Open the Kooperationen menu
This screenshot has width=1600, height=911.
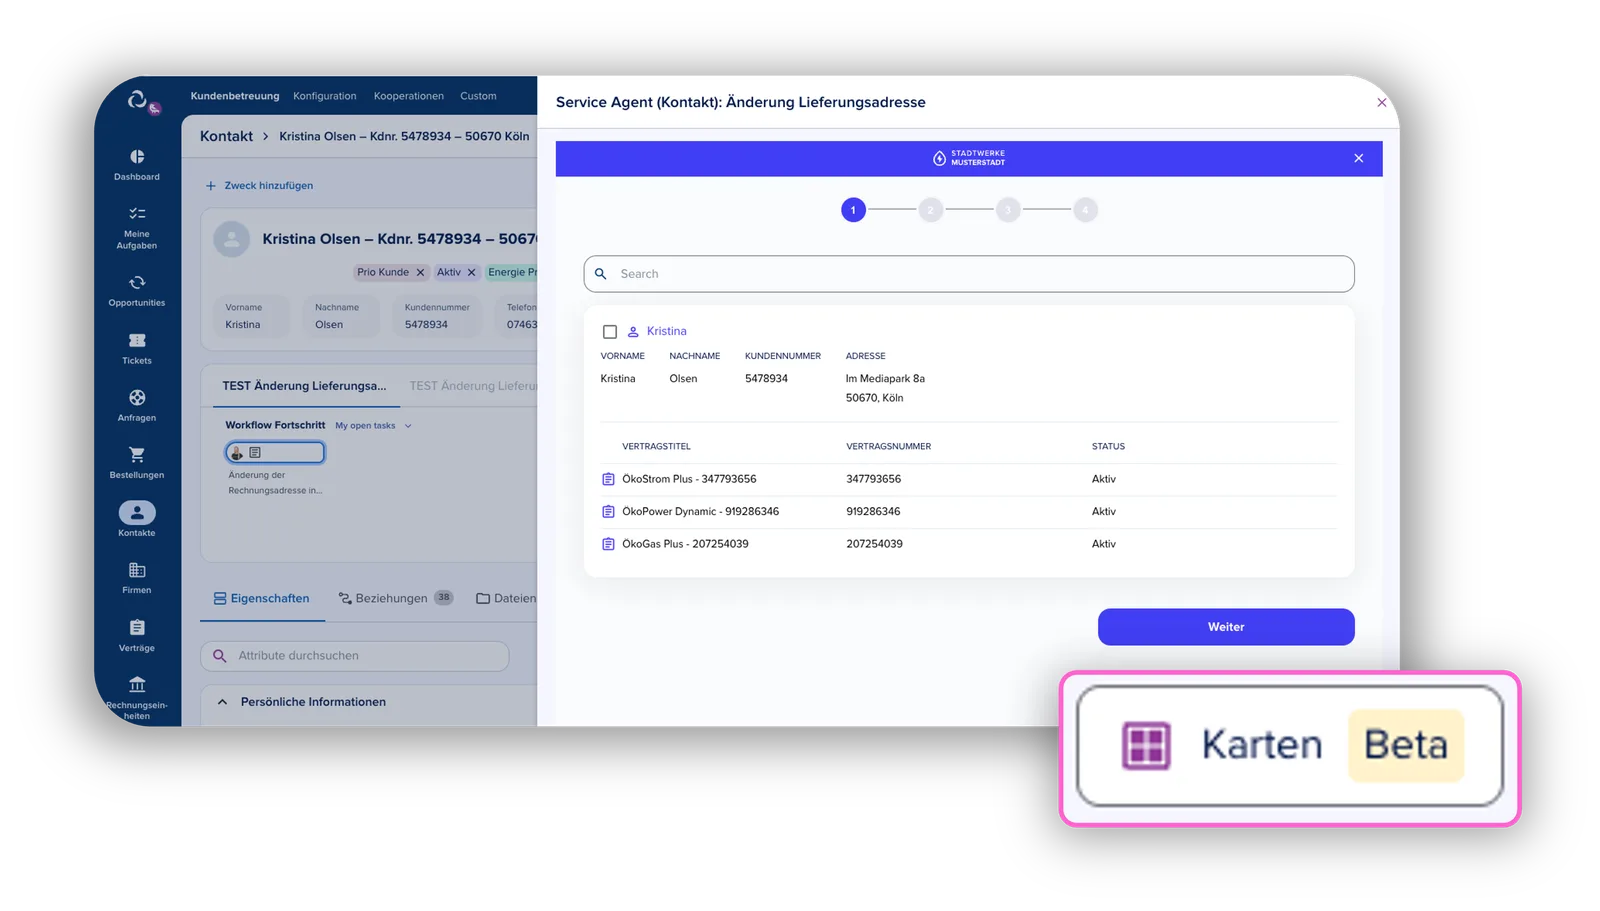[x=409, y=96]
